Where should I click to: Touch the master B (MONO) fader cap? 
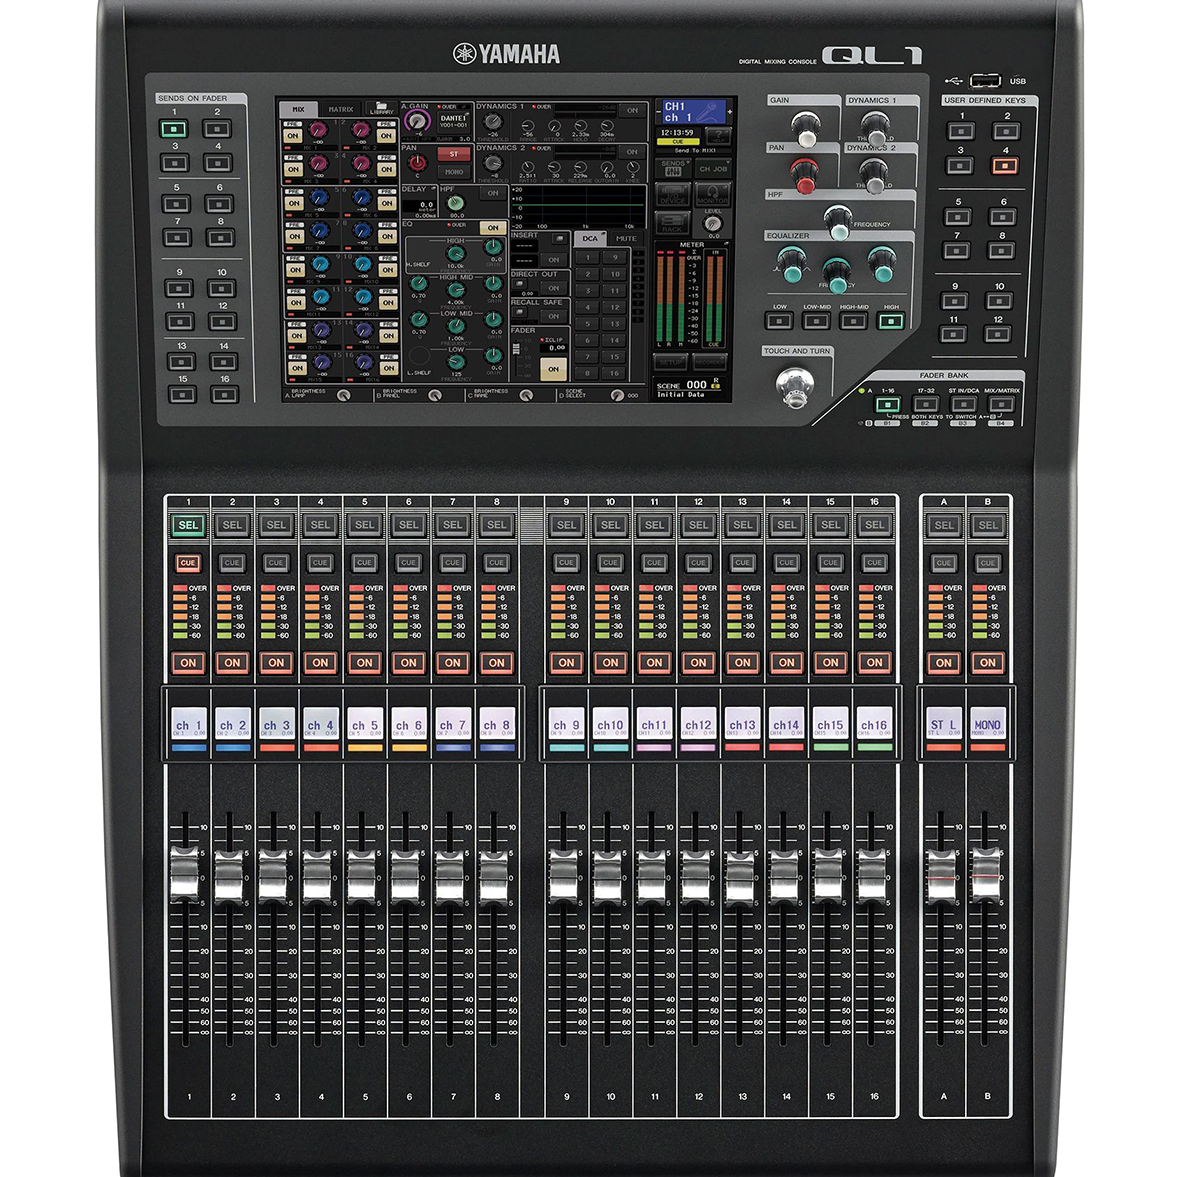click(986, 874)
